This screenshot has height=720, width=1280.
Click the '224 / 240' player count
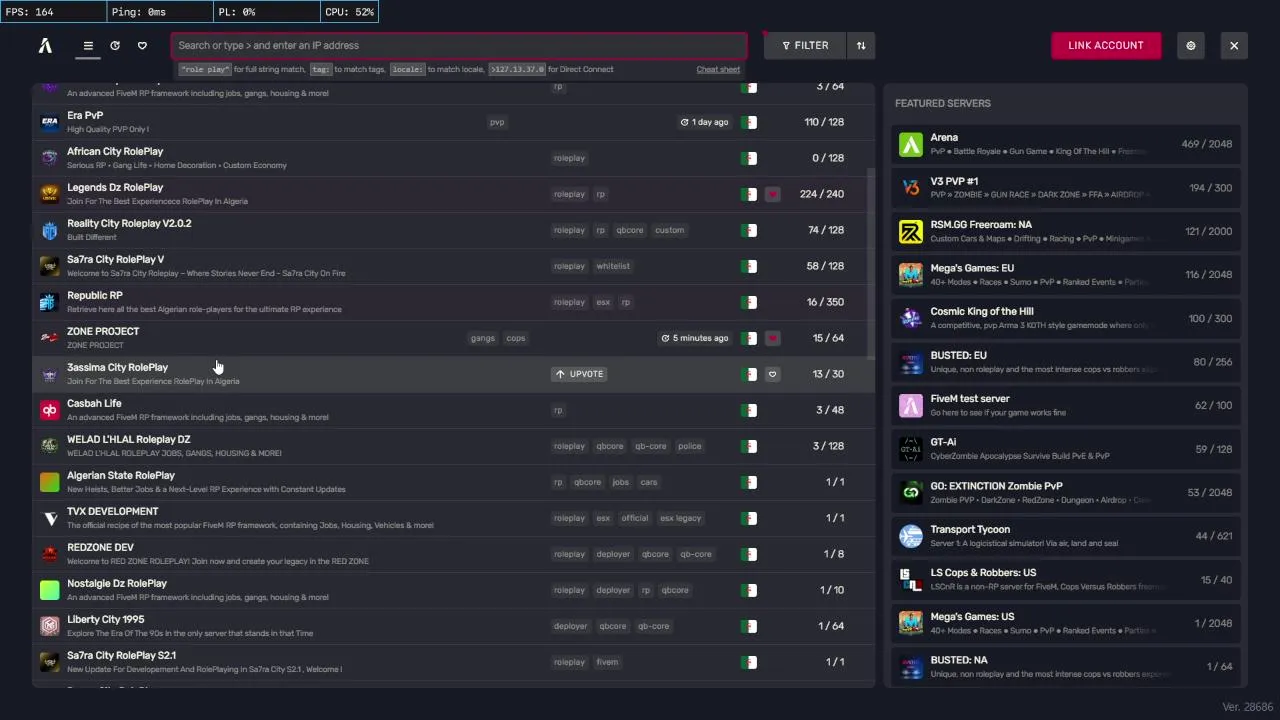click(x=822, y=194)
